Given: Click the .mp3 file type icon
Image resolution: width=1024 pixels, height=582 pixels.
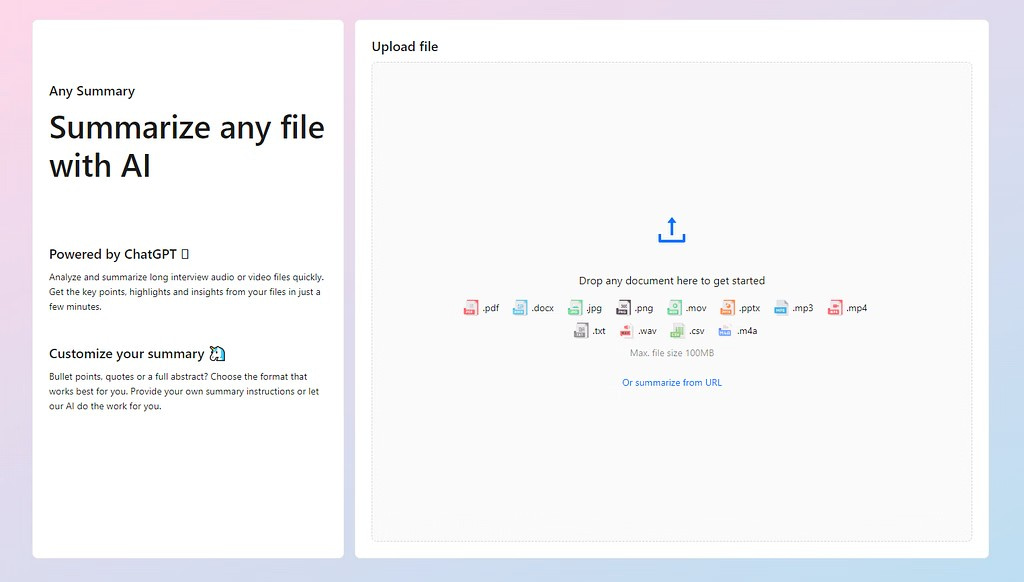Looking at the screenshot, I should pyautogui.click(x=781, y=308).
